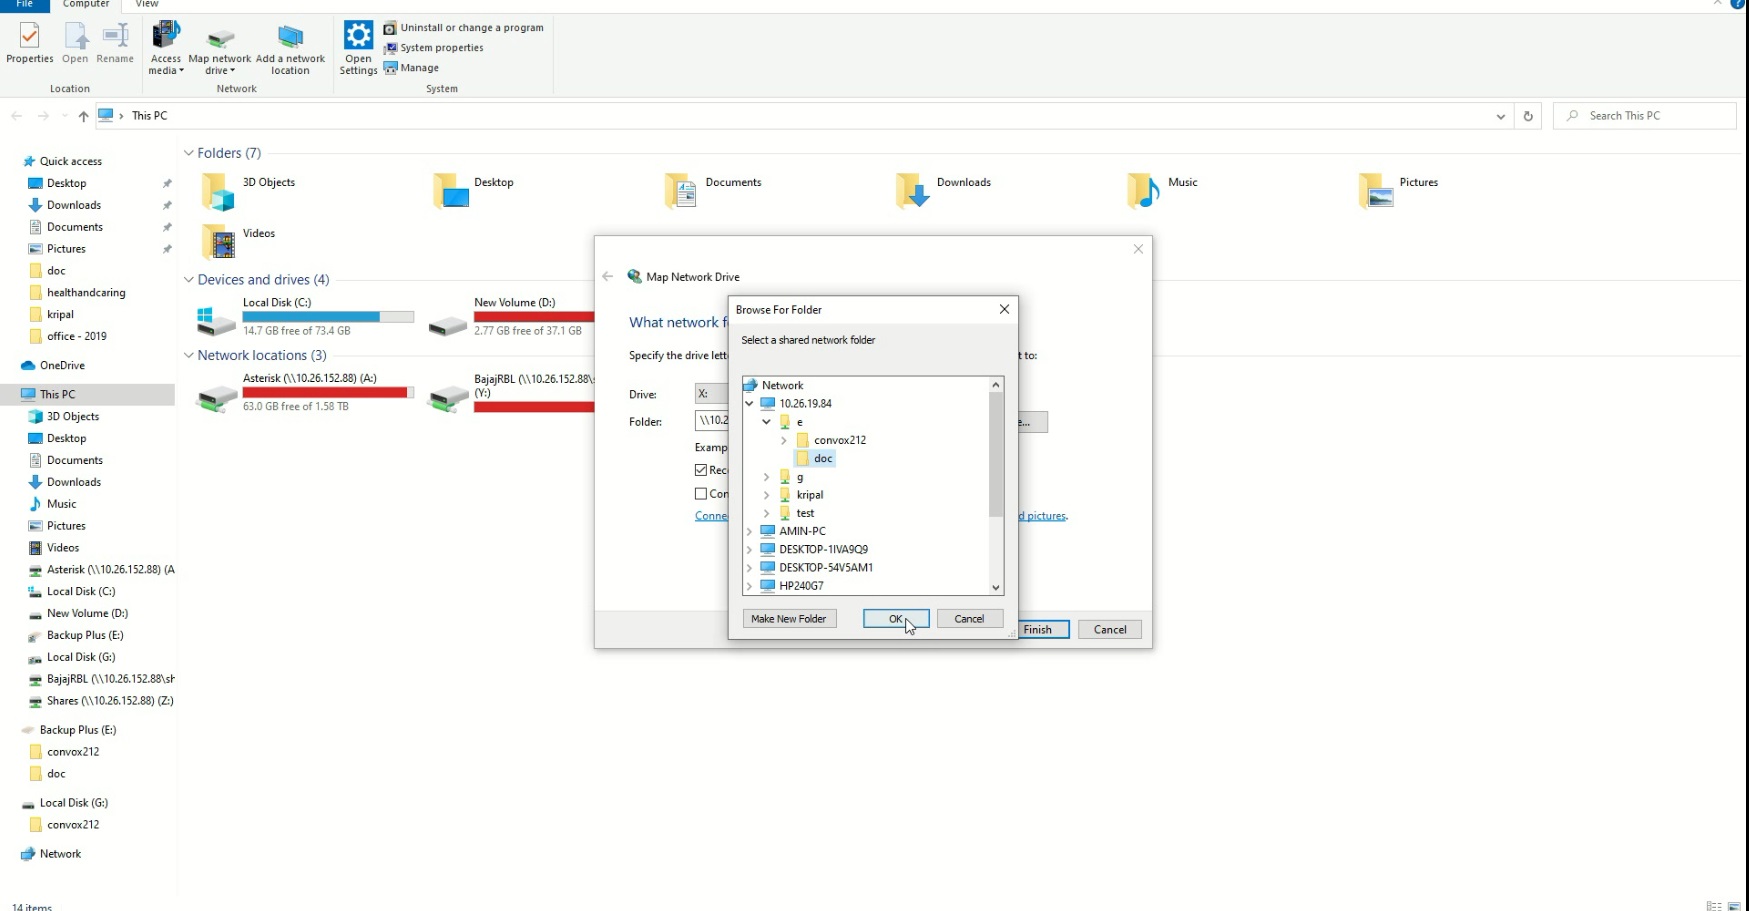This screenshot has height=911, width=1749.
Task: Enable Connect using different credentials
Action: point(700,493)
